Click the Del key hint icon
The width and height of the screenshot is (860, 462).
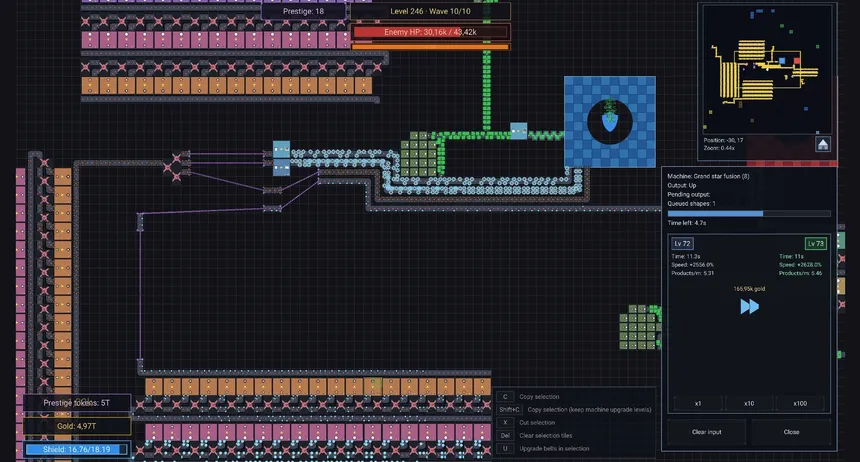tap(505, 436)
